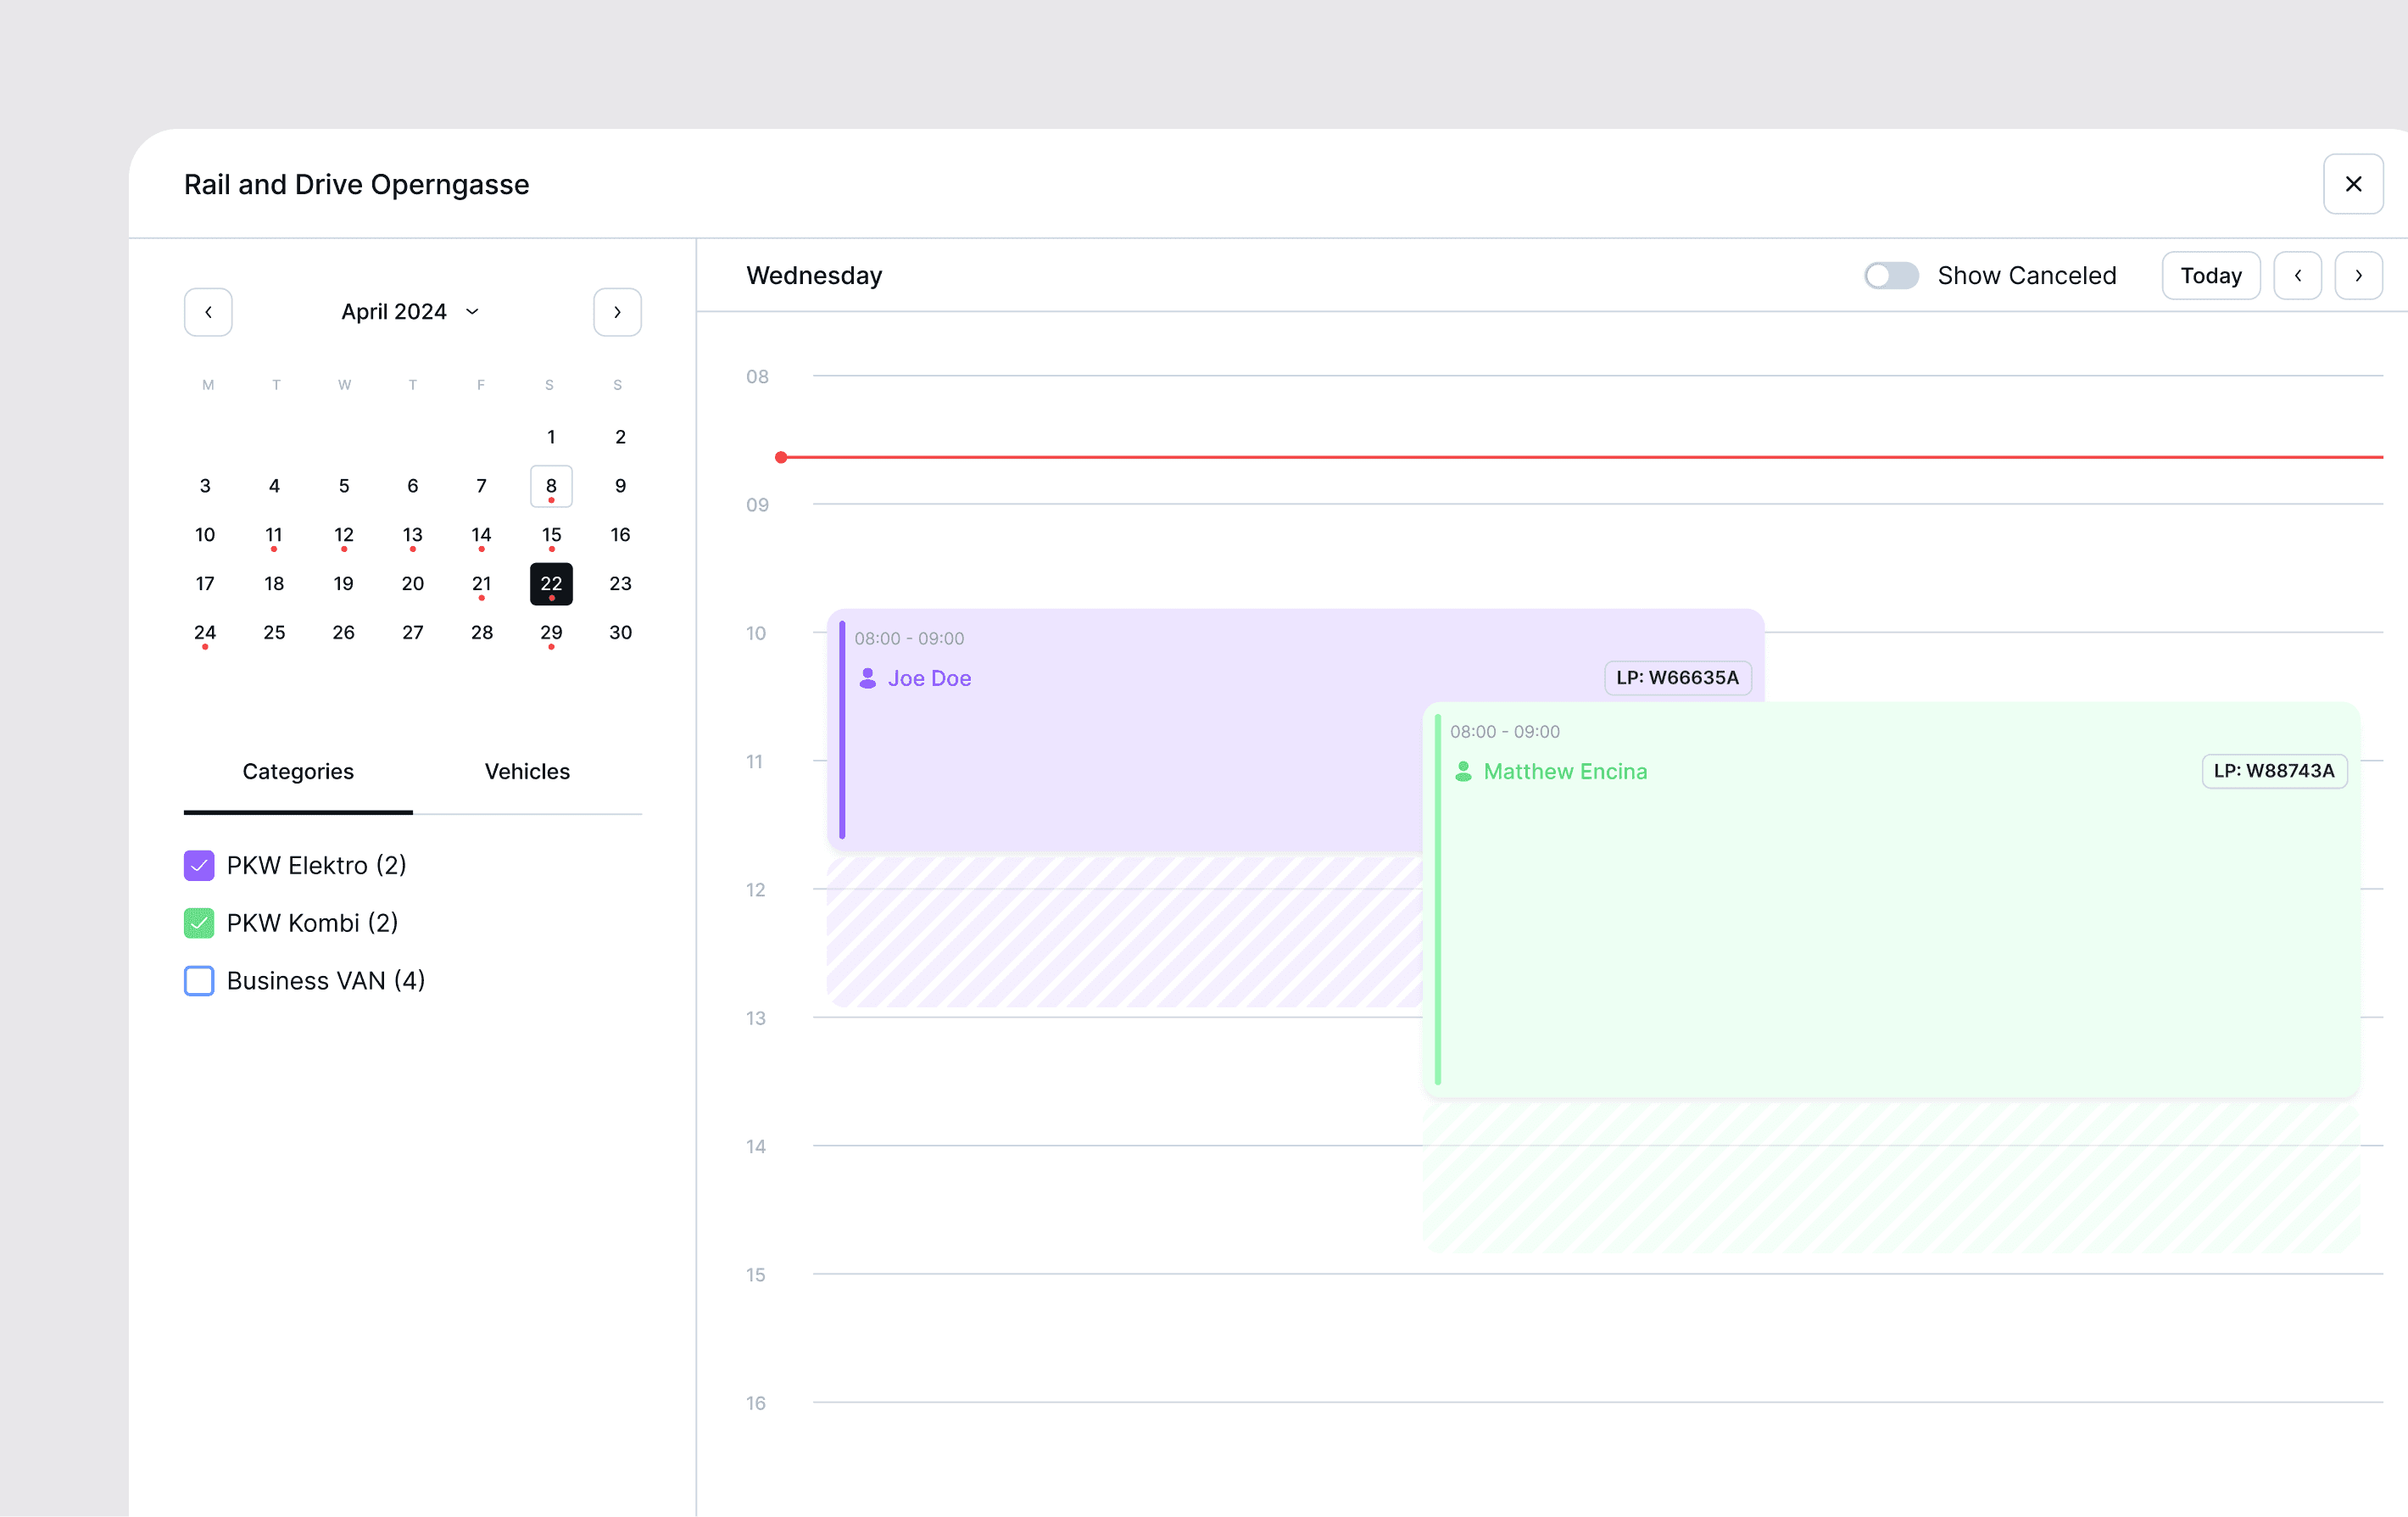Select April 8 in the calendar
Screen dimensions: 2408x1517
point(551,486)
